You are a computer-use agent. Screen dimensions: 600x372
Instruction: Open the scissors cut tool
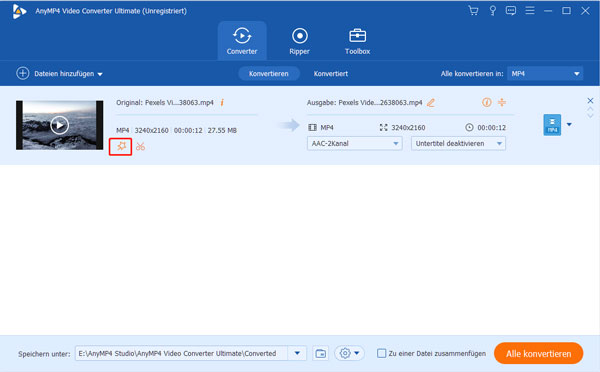tap(140, 146)
